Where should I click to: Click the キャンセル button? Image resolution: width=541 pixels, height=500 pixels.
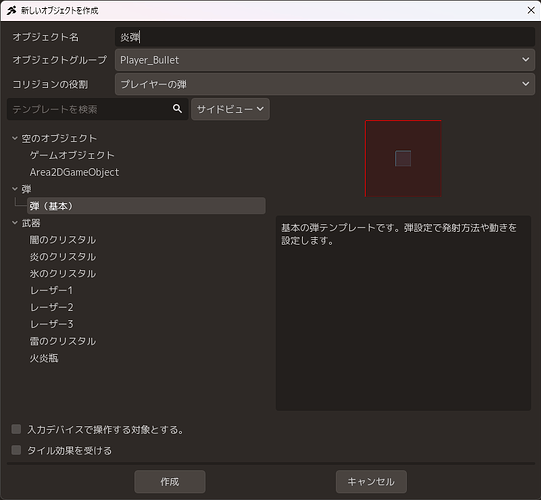[x=371, y=481]
